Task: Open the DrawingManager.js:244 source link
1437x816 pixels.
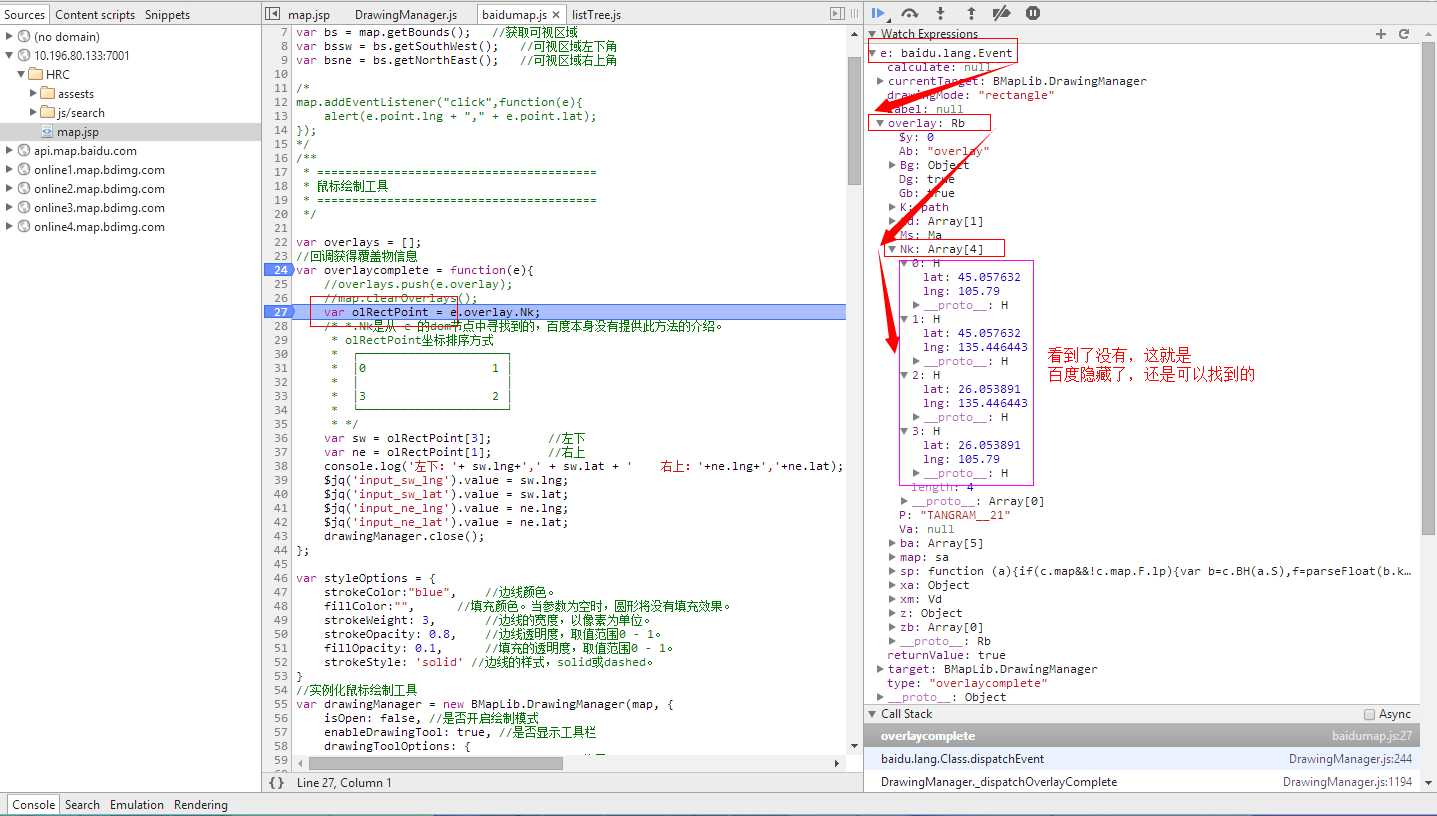Action: pyautogui.click(x=1350, y=759)
